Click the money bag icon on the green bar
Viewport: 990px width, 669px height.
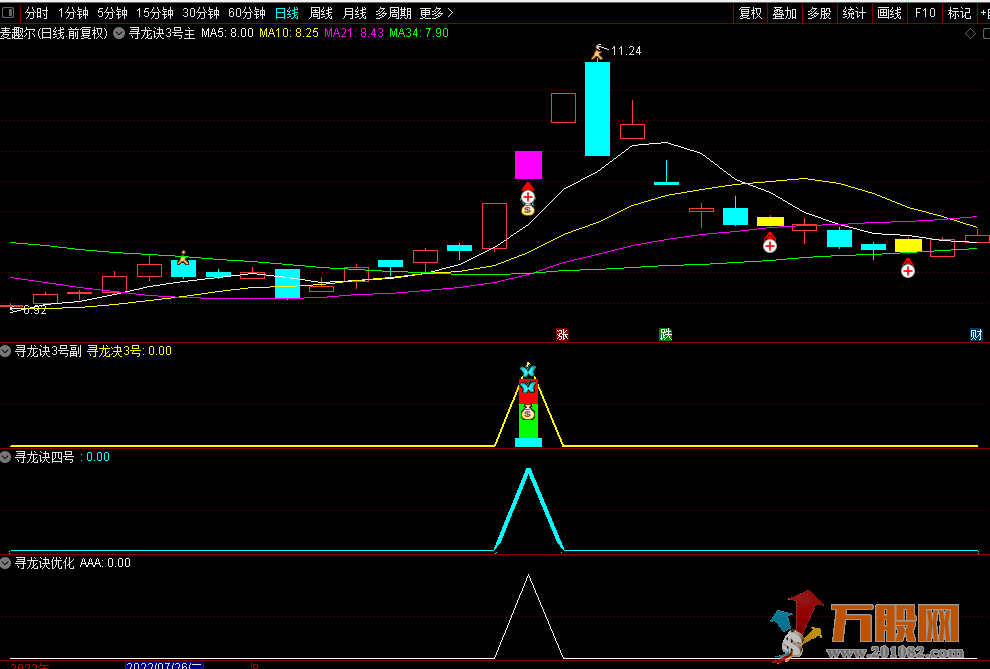pos(528,413)
